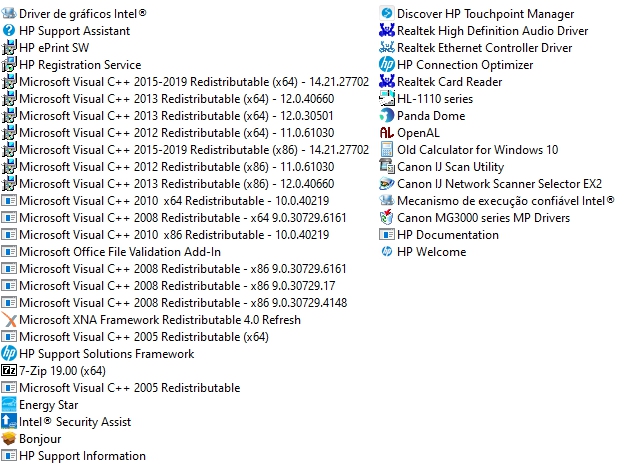
Task: Click the HP Support Solutions Framework icon
Action: click(9, 353)
